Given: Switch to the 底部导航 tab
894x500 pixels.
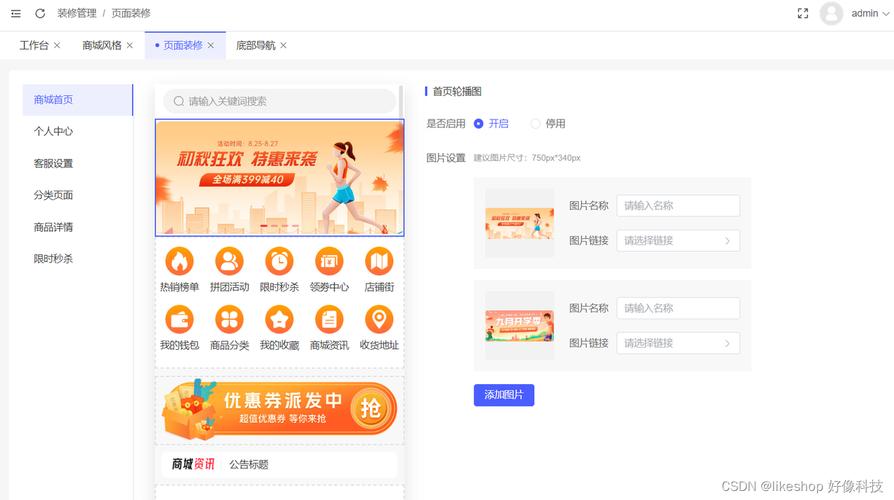Looking at the screenshot, I should point(255,46).
